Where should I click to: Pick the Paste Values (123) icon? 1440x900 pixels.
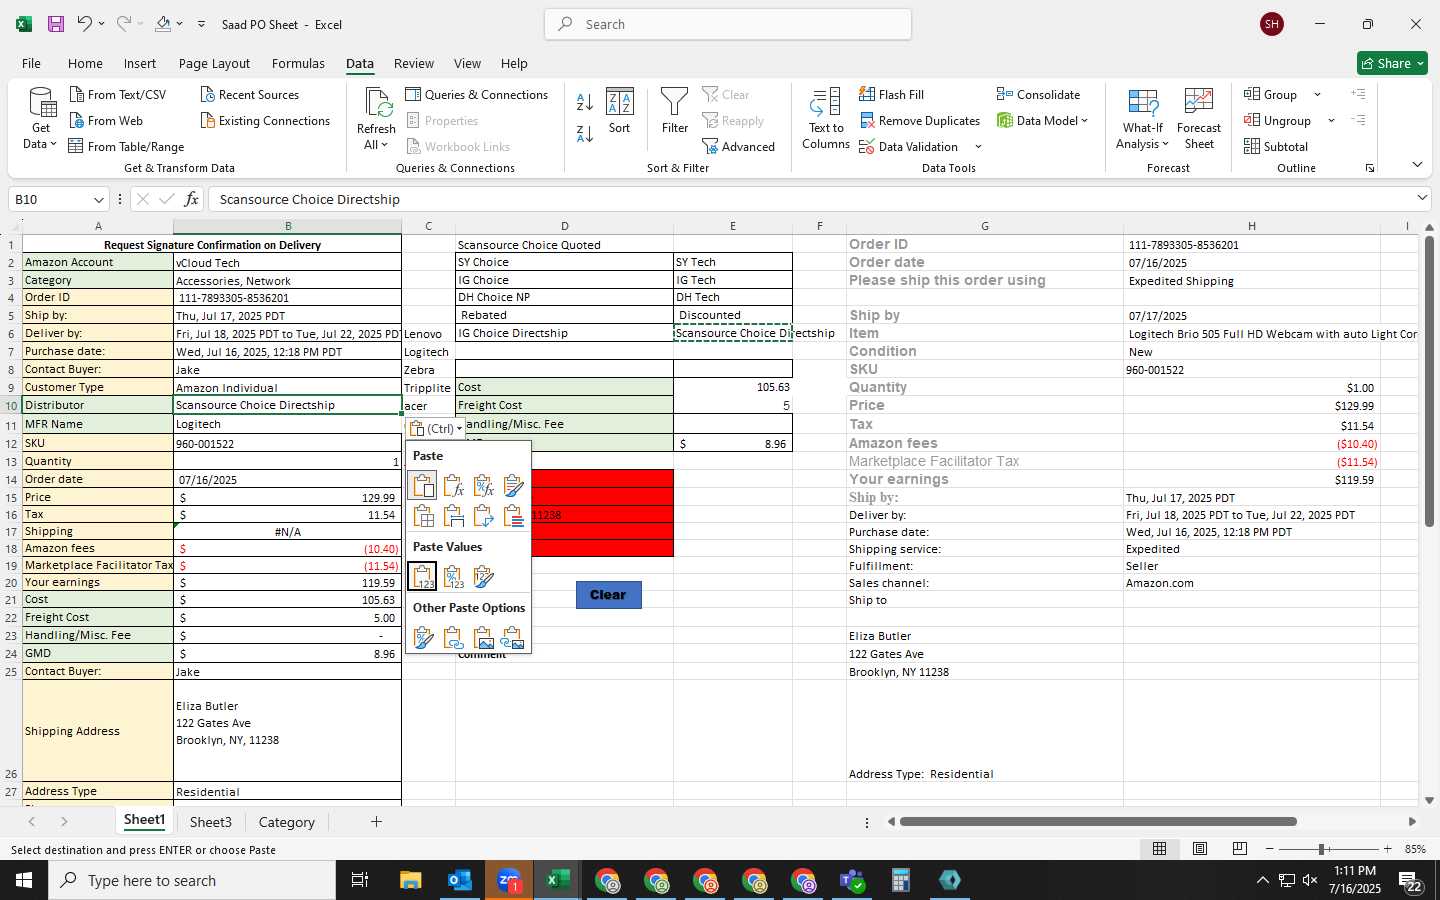pyautogui.click(x=423, y=576)
